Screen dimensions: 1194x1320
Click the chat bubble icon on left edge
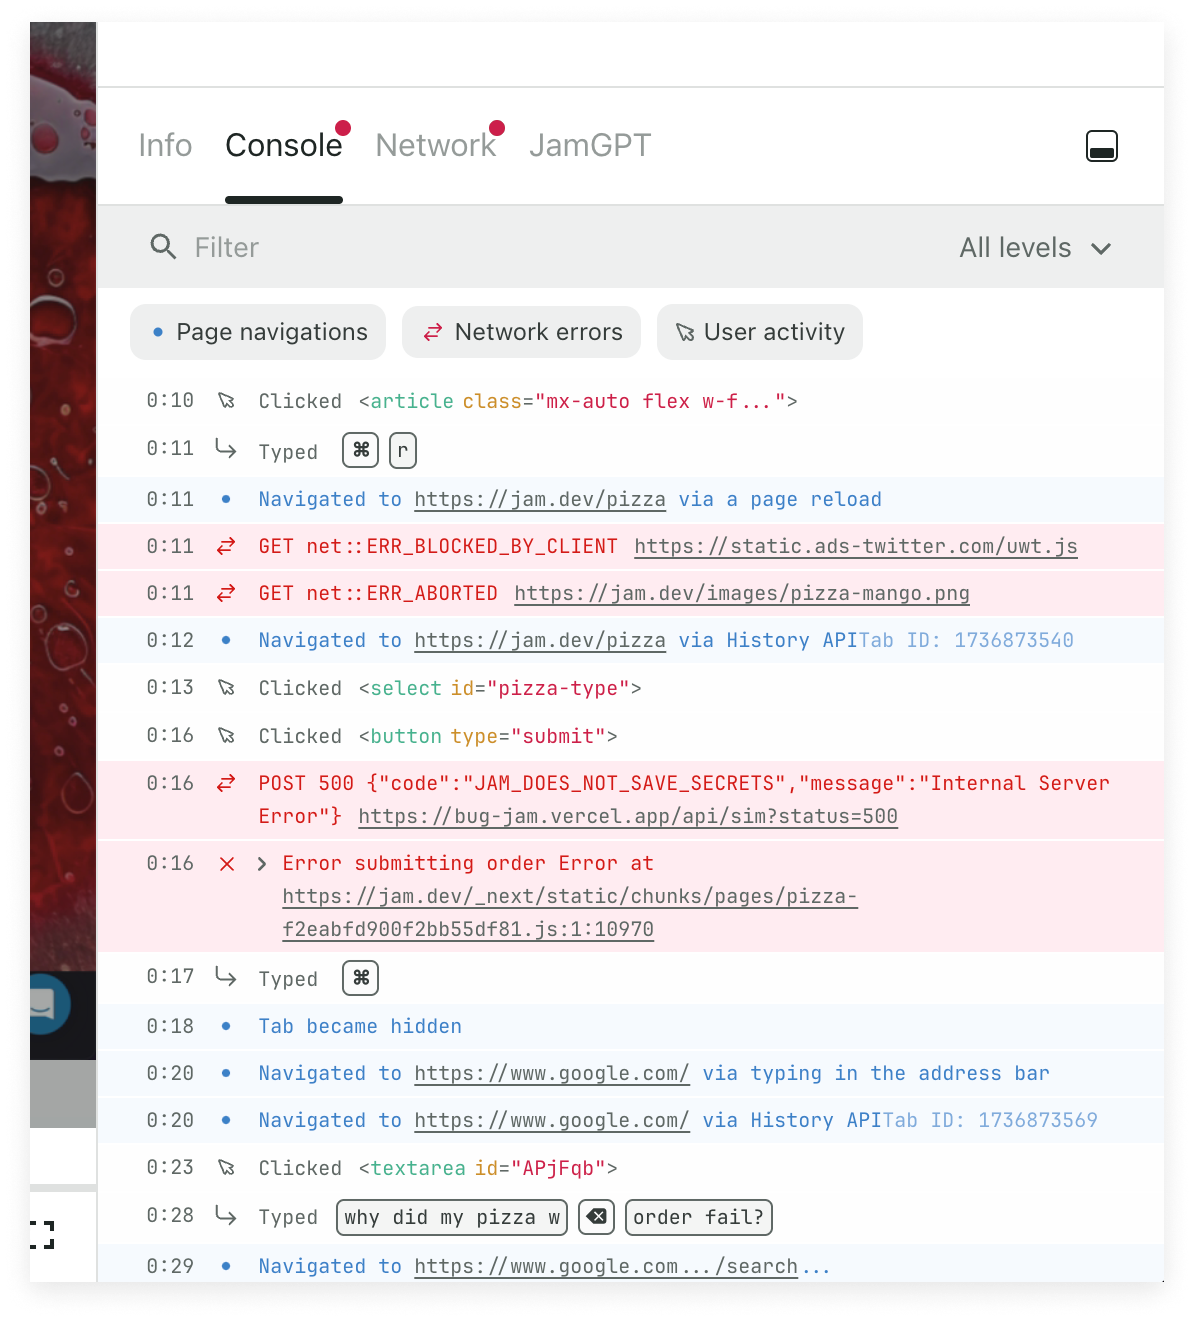click(x=43, y=1003)
